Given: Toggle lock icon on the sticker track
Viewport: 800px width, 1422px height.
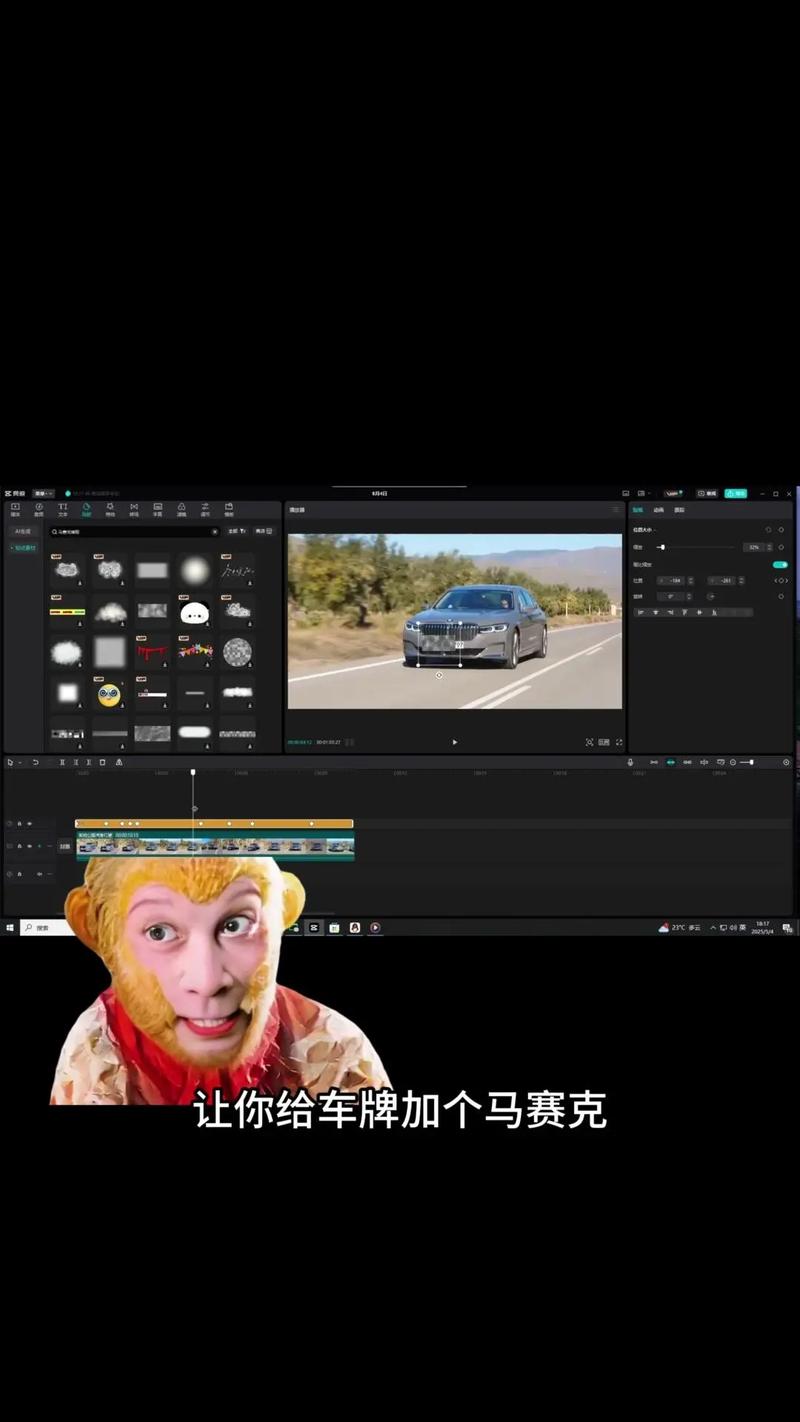Looking at the screenshot, I should click(x=19, y=823).
